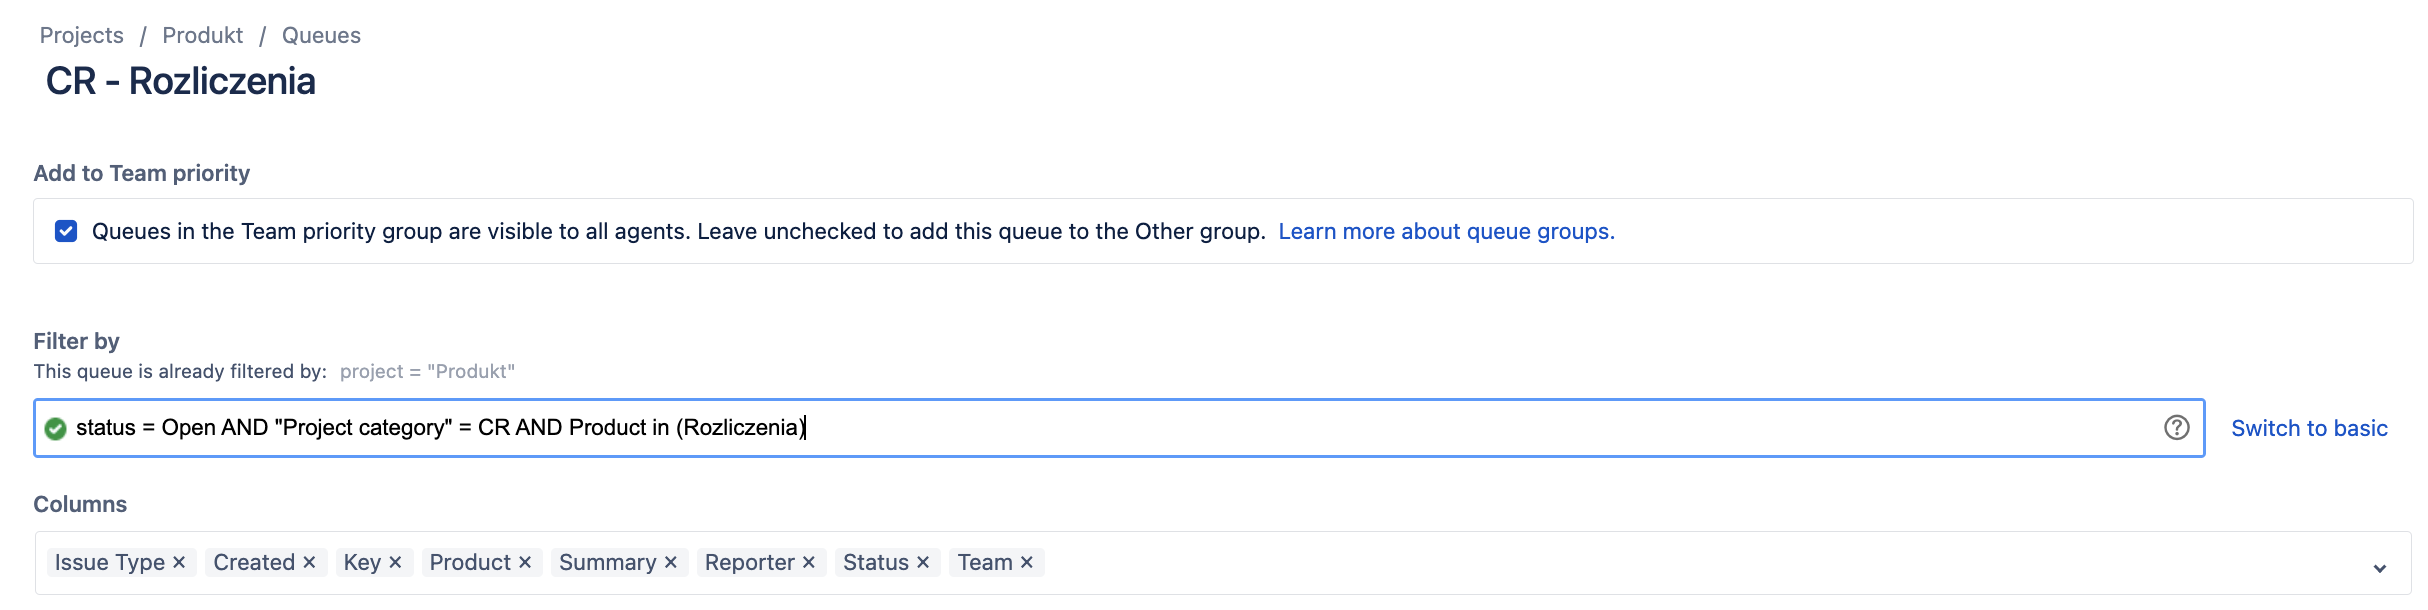Image resolution: width=2428 pixels, height=610 pixels.
Task: Expand the Columns dropdown chevron
Action: click(x=2380, y=568)
